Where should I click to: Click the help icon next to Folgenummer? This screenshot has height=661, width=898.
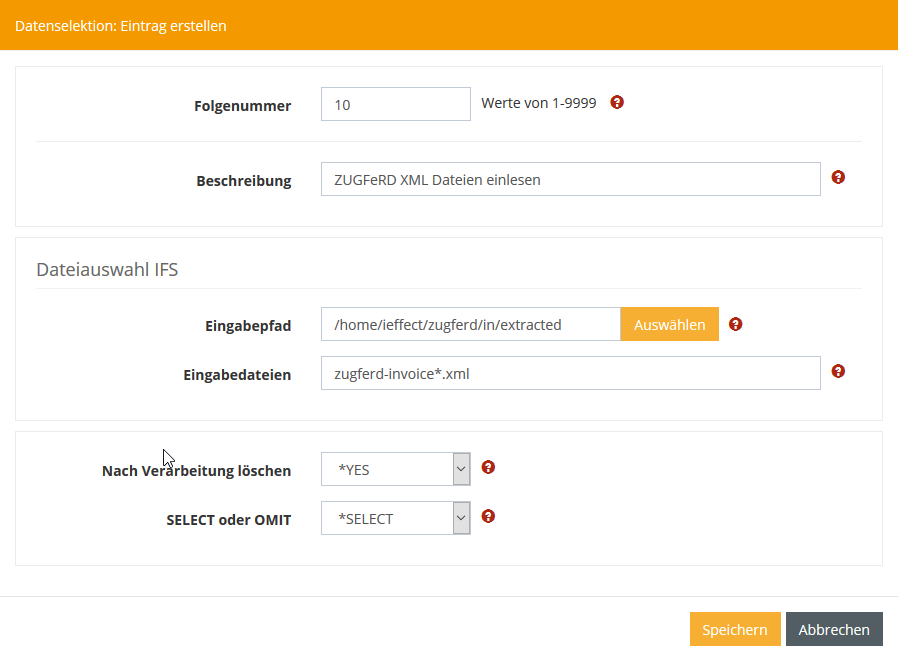coord(617,102)
